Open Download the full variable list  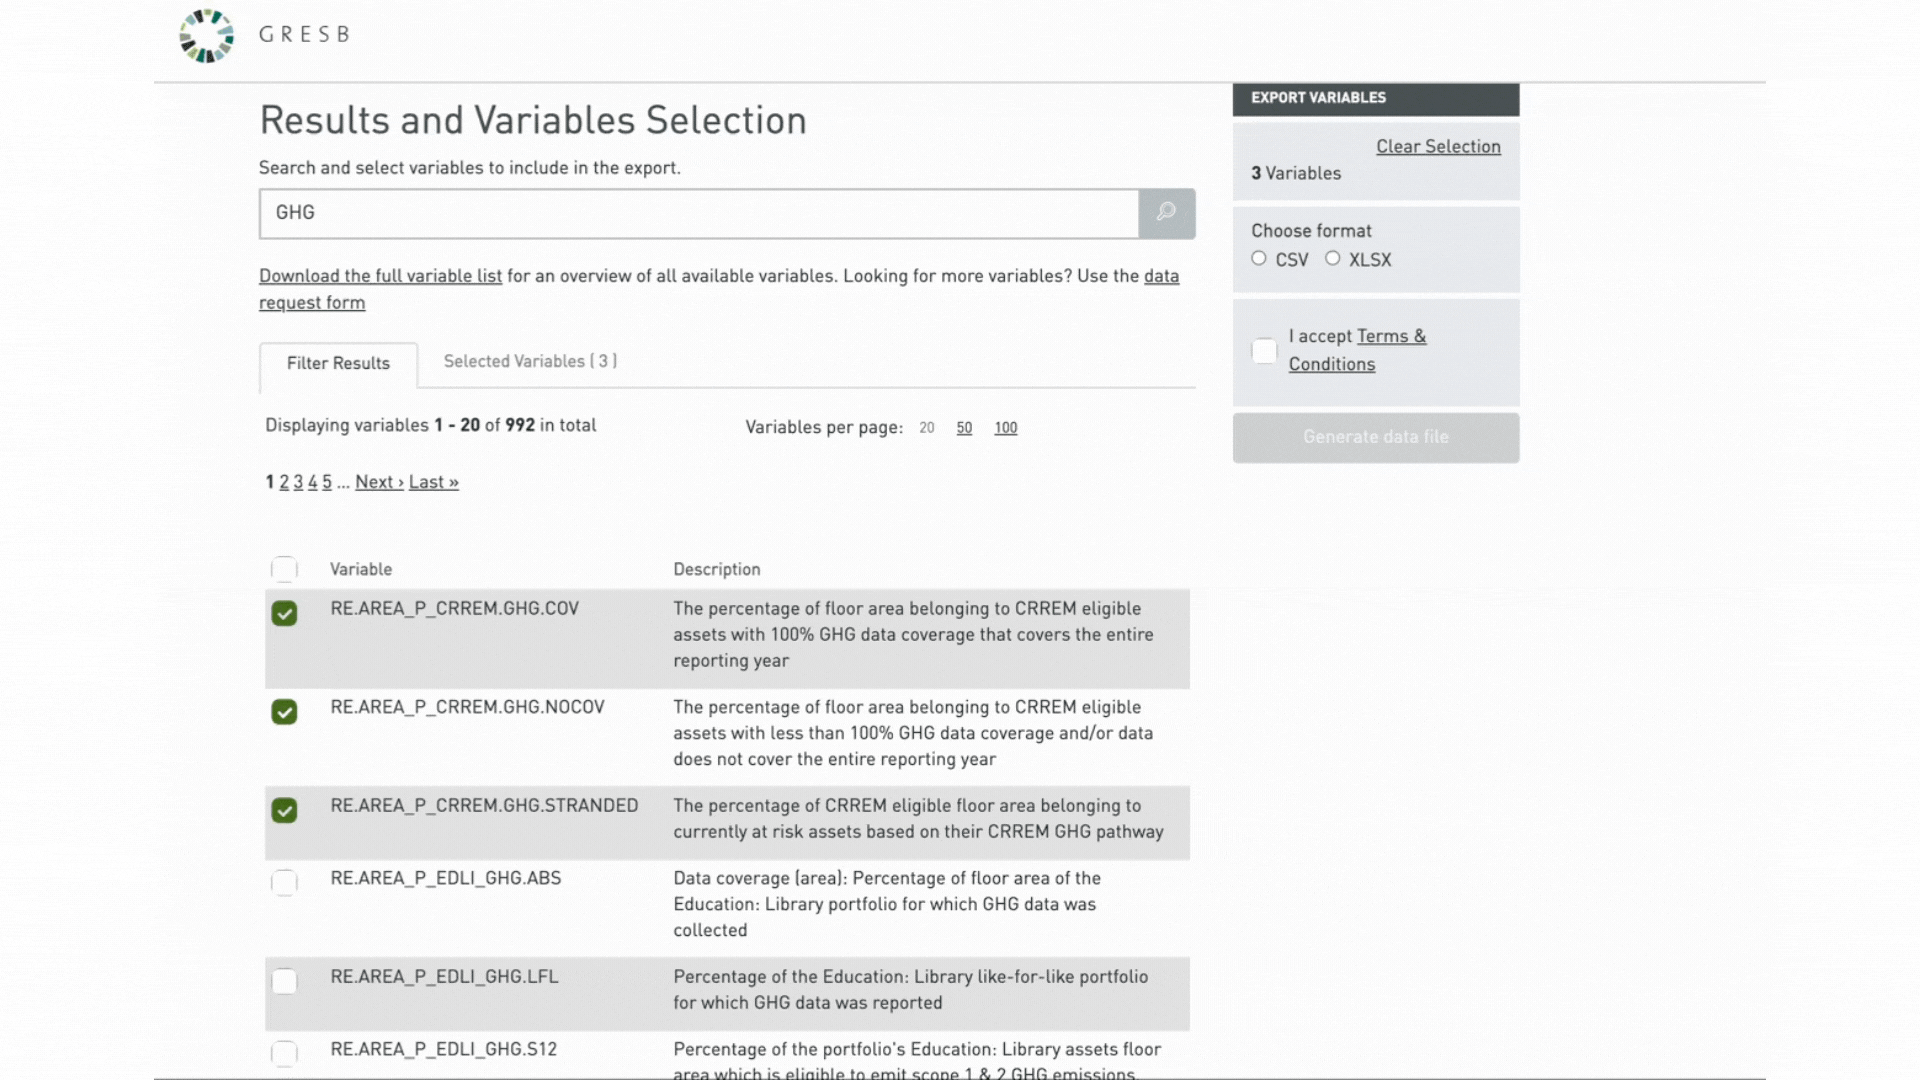380,276
